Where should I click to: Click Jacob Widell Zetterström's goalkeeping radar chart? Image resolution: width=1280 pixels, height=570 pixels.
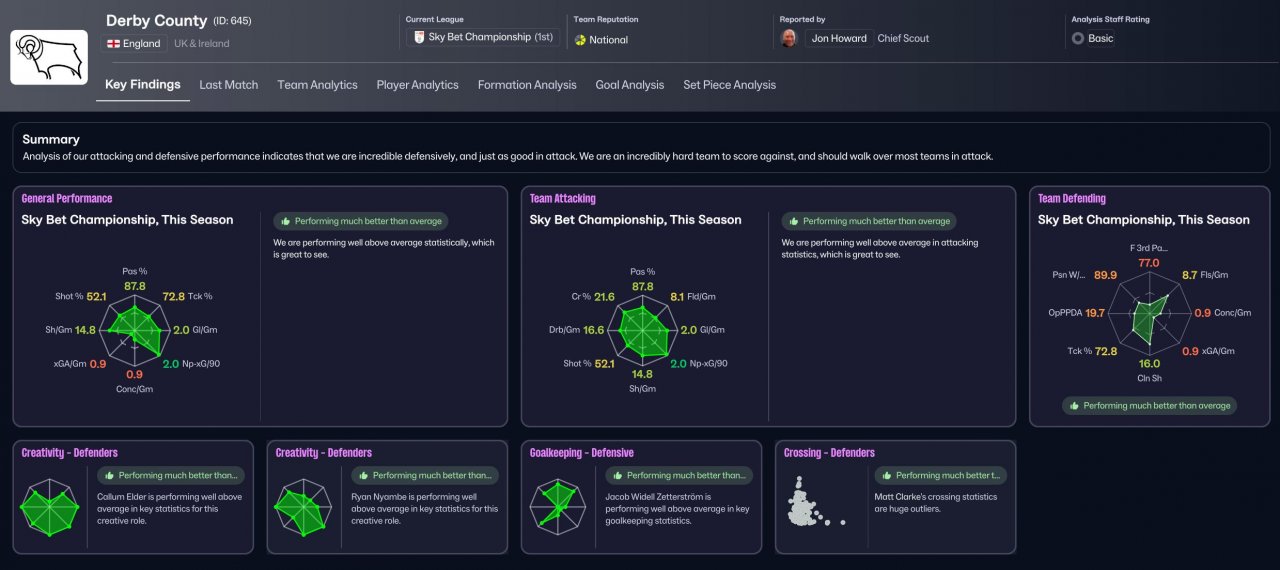pyautogui.click(x=557, y=507)
